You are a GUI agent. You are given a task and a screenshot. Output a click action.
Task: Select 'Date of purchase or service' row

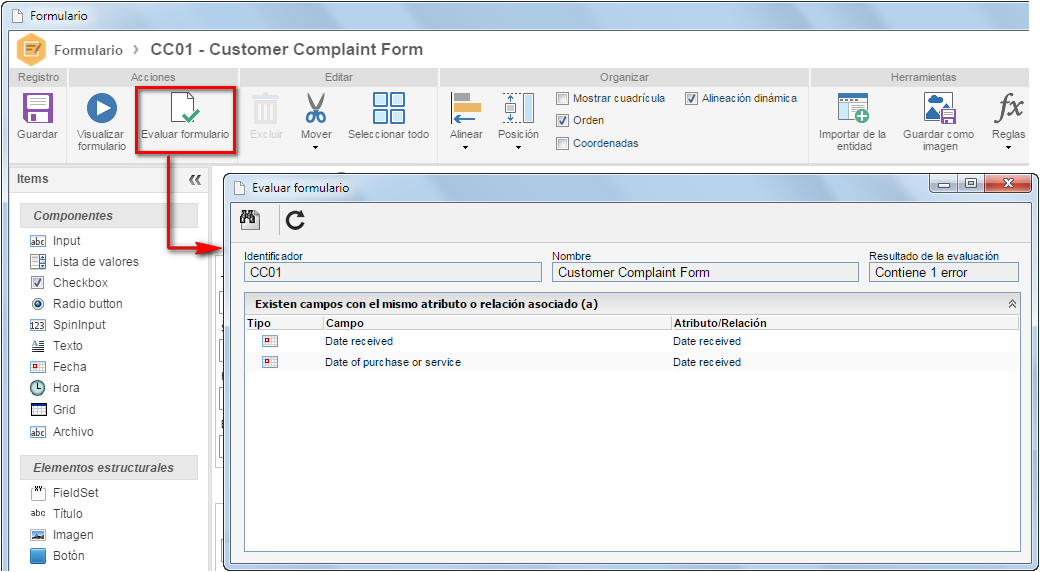coord(393,362)
